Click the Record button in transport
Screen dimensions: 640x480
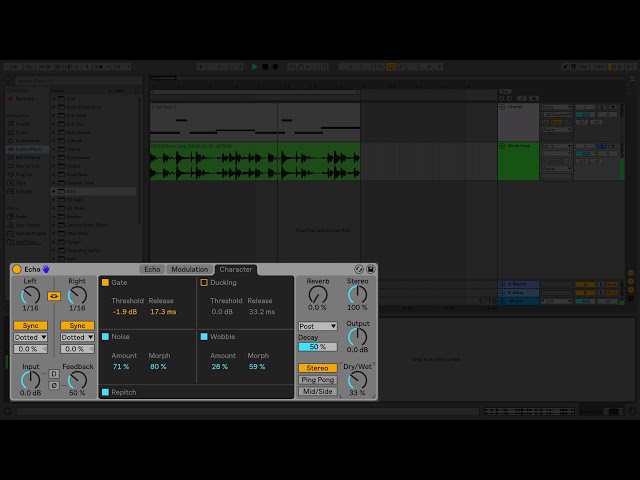pos(276,67)
